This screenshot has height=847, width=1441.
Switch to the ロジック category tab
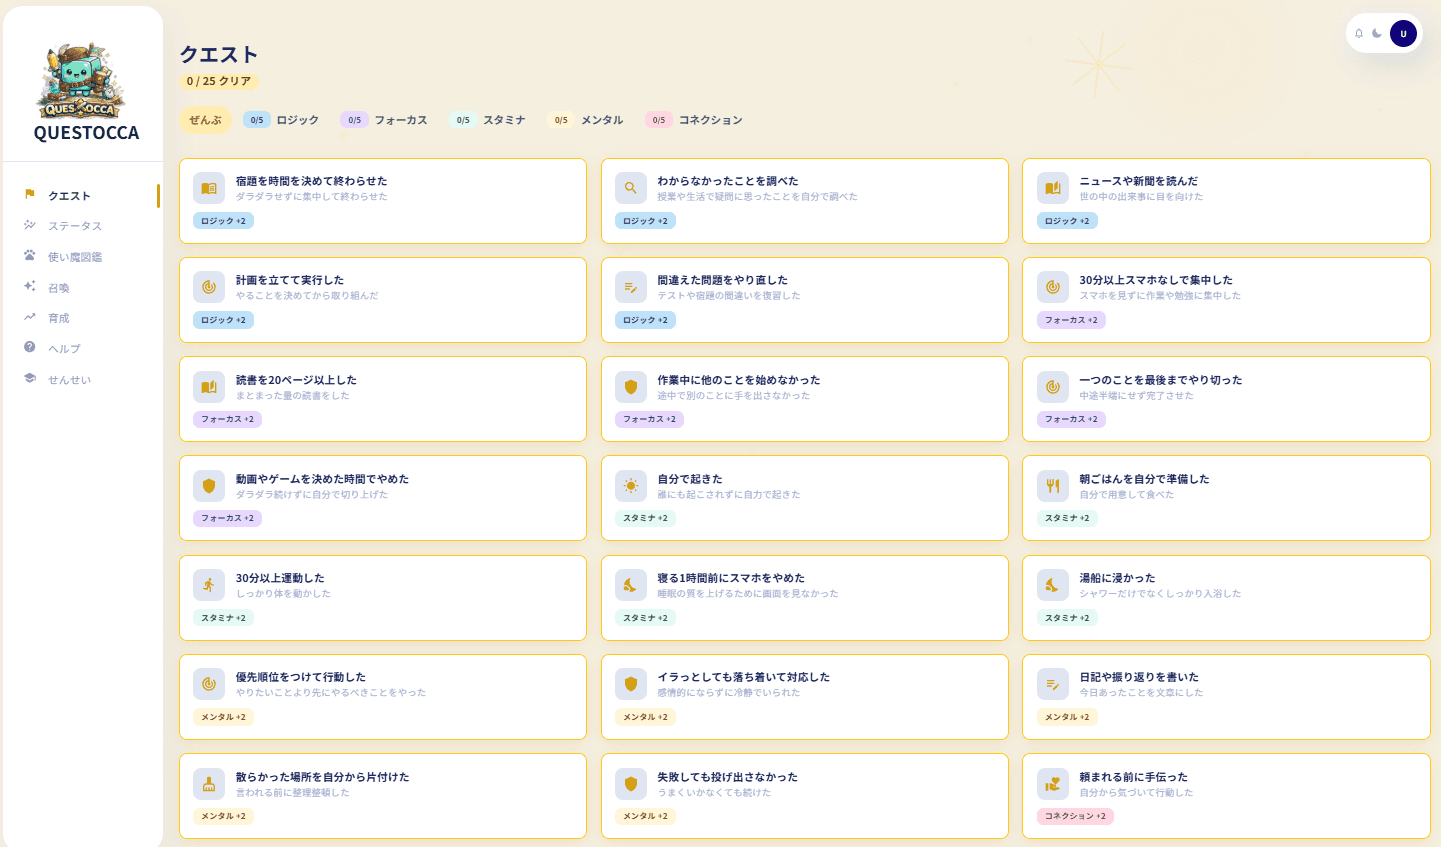tap(281, 120)
